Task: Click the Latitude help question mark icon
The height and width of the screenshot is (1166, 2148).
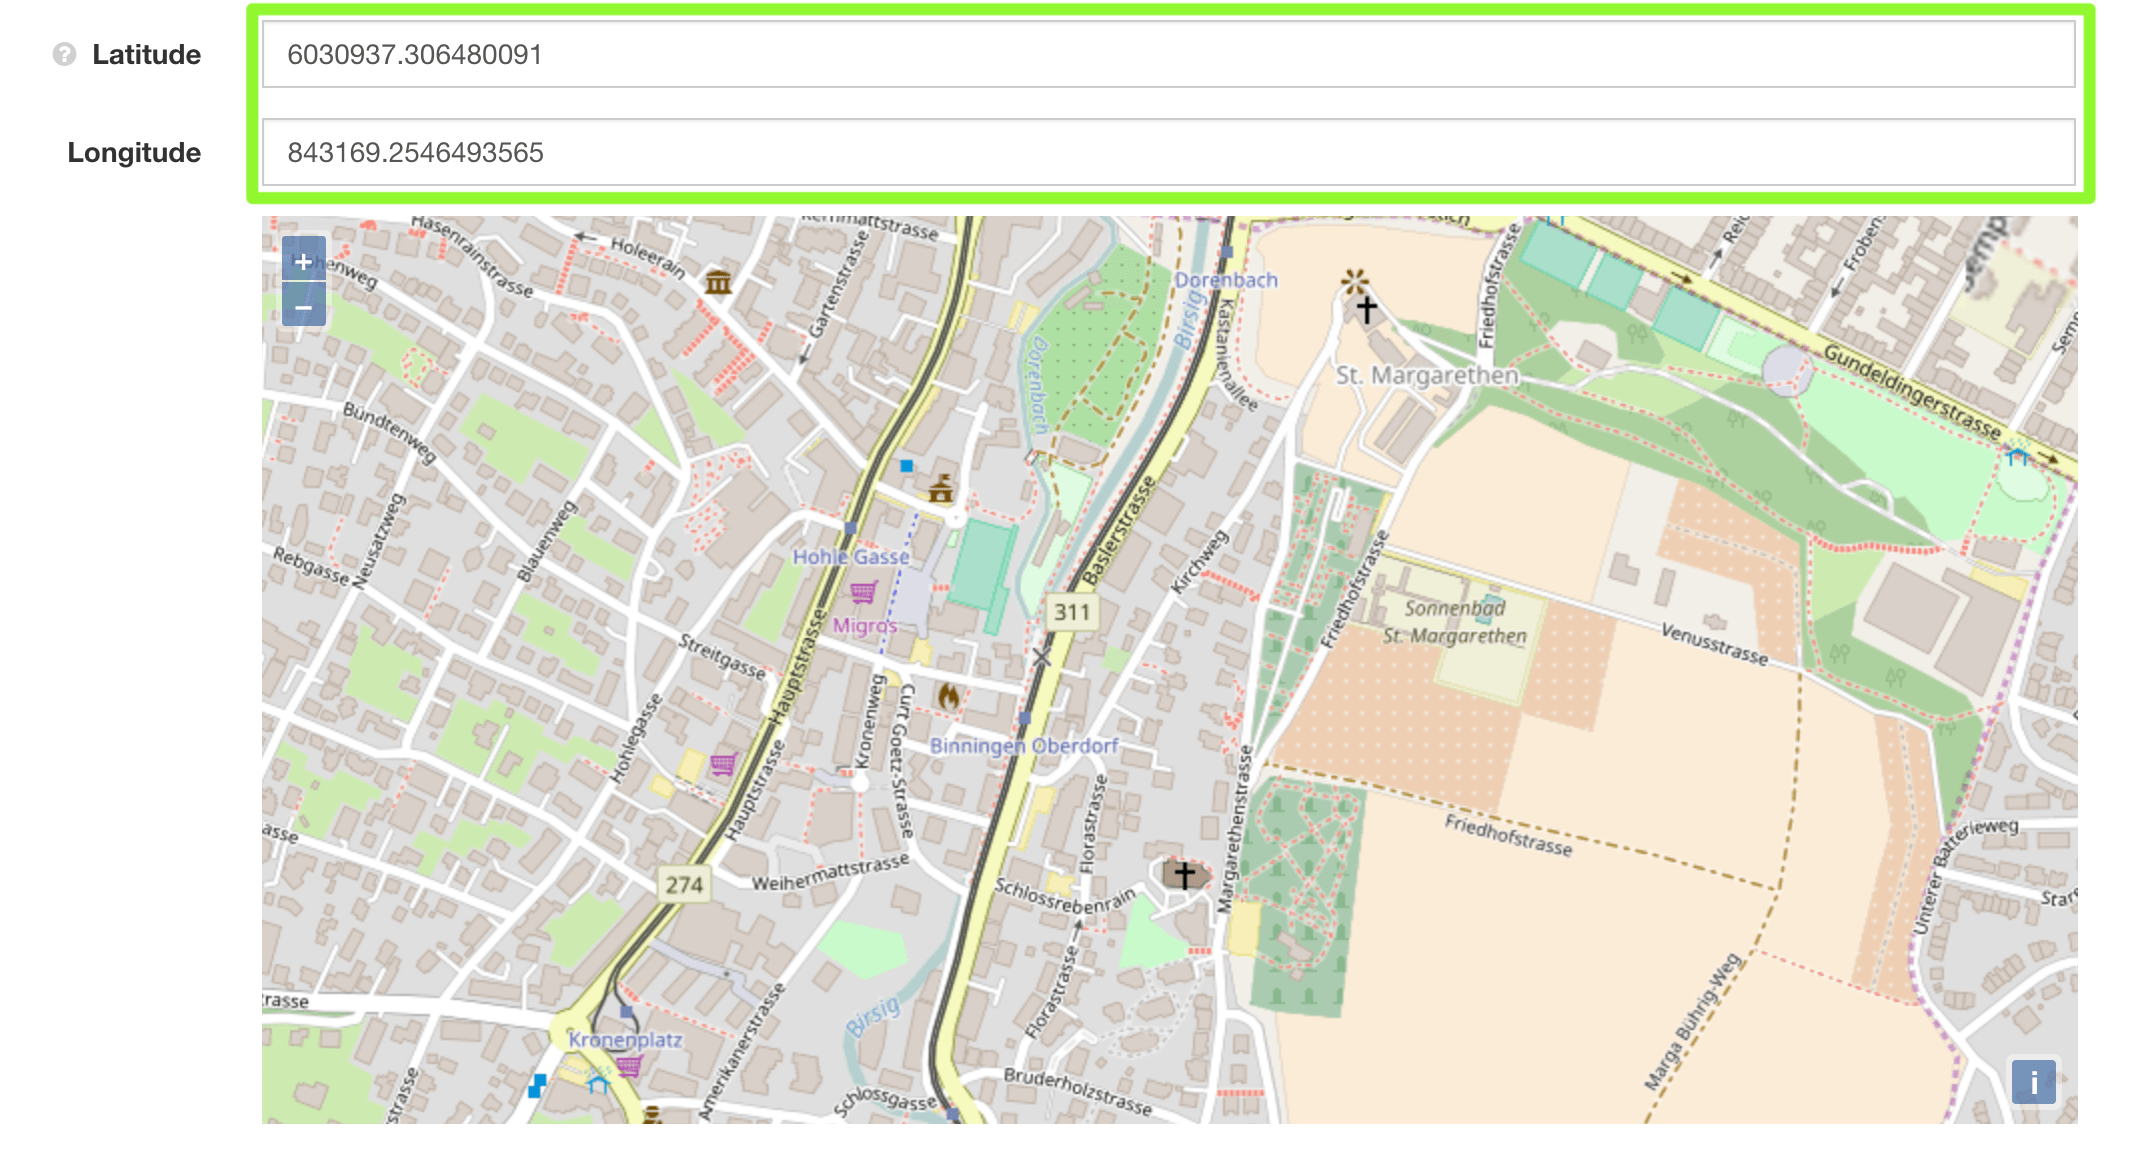Action: click(x=64, y=54)
